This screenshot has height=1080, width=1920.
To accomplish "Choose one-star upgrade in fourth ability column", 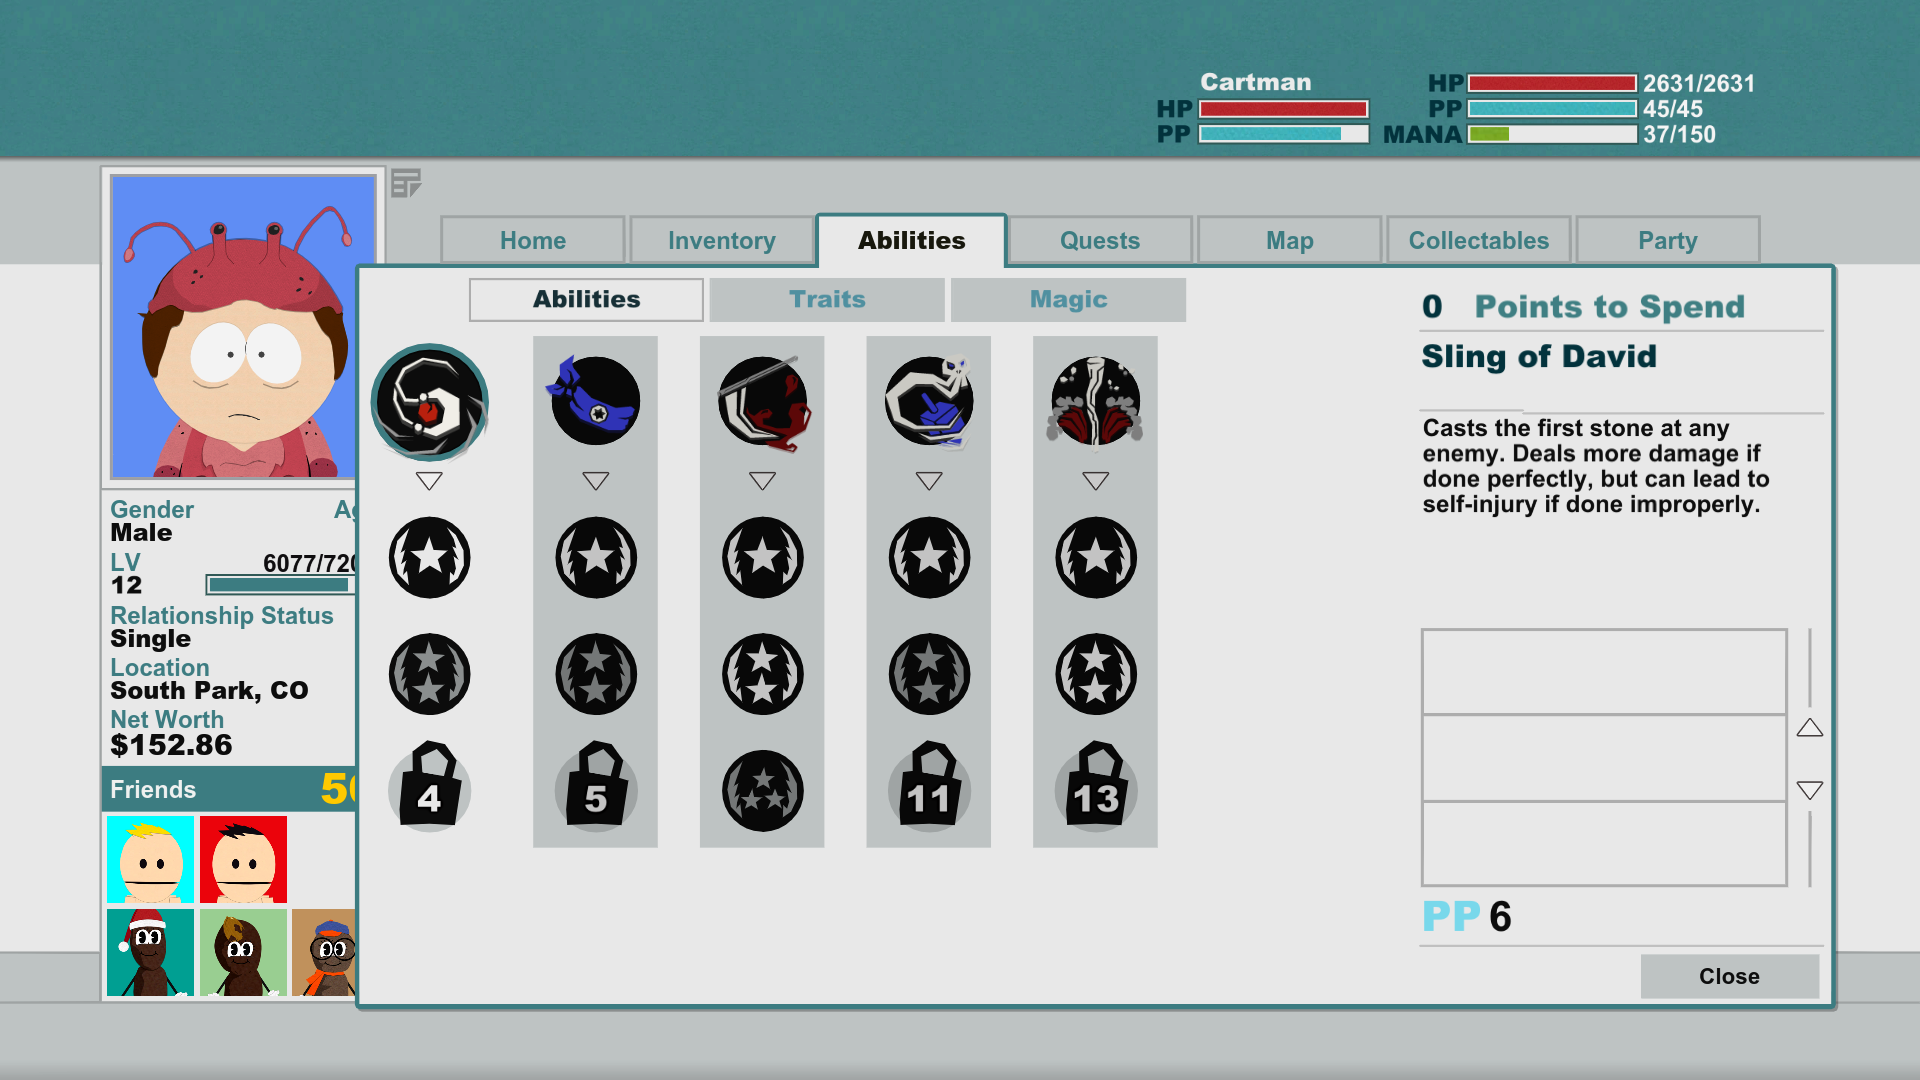I will pyautogui.click(x=929, y=557).
